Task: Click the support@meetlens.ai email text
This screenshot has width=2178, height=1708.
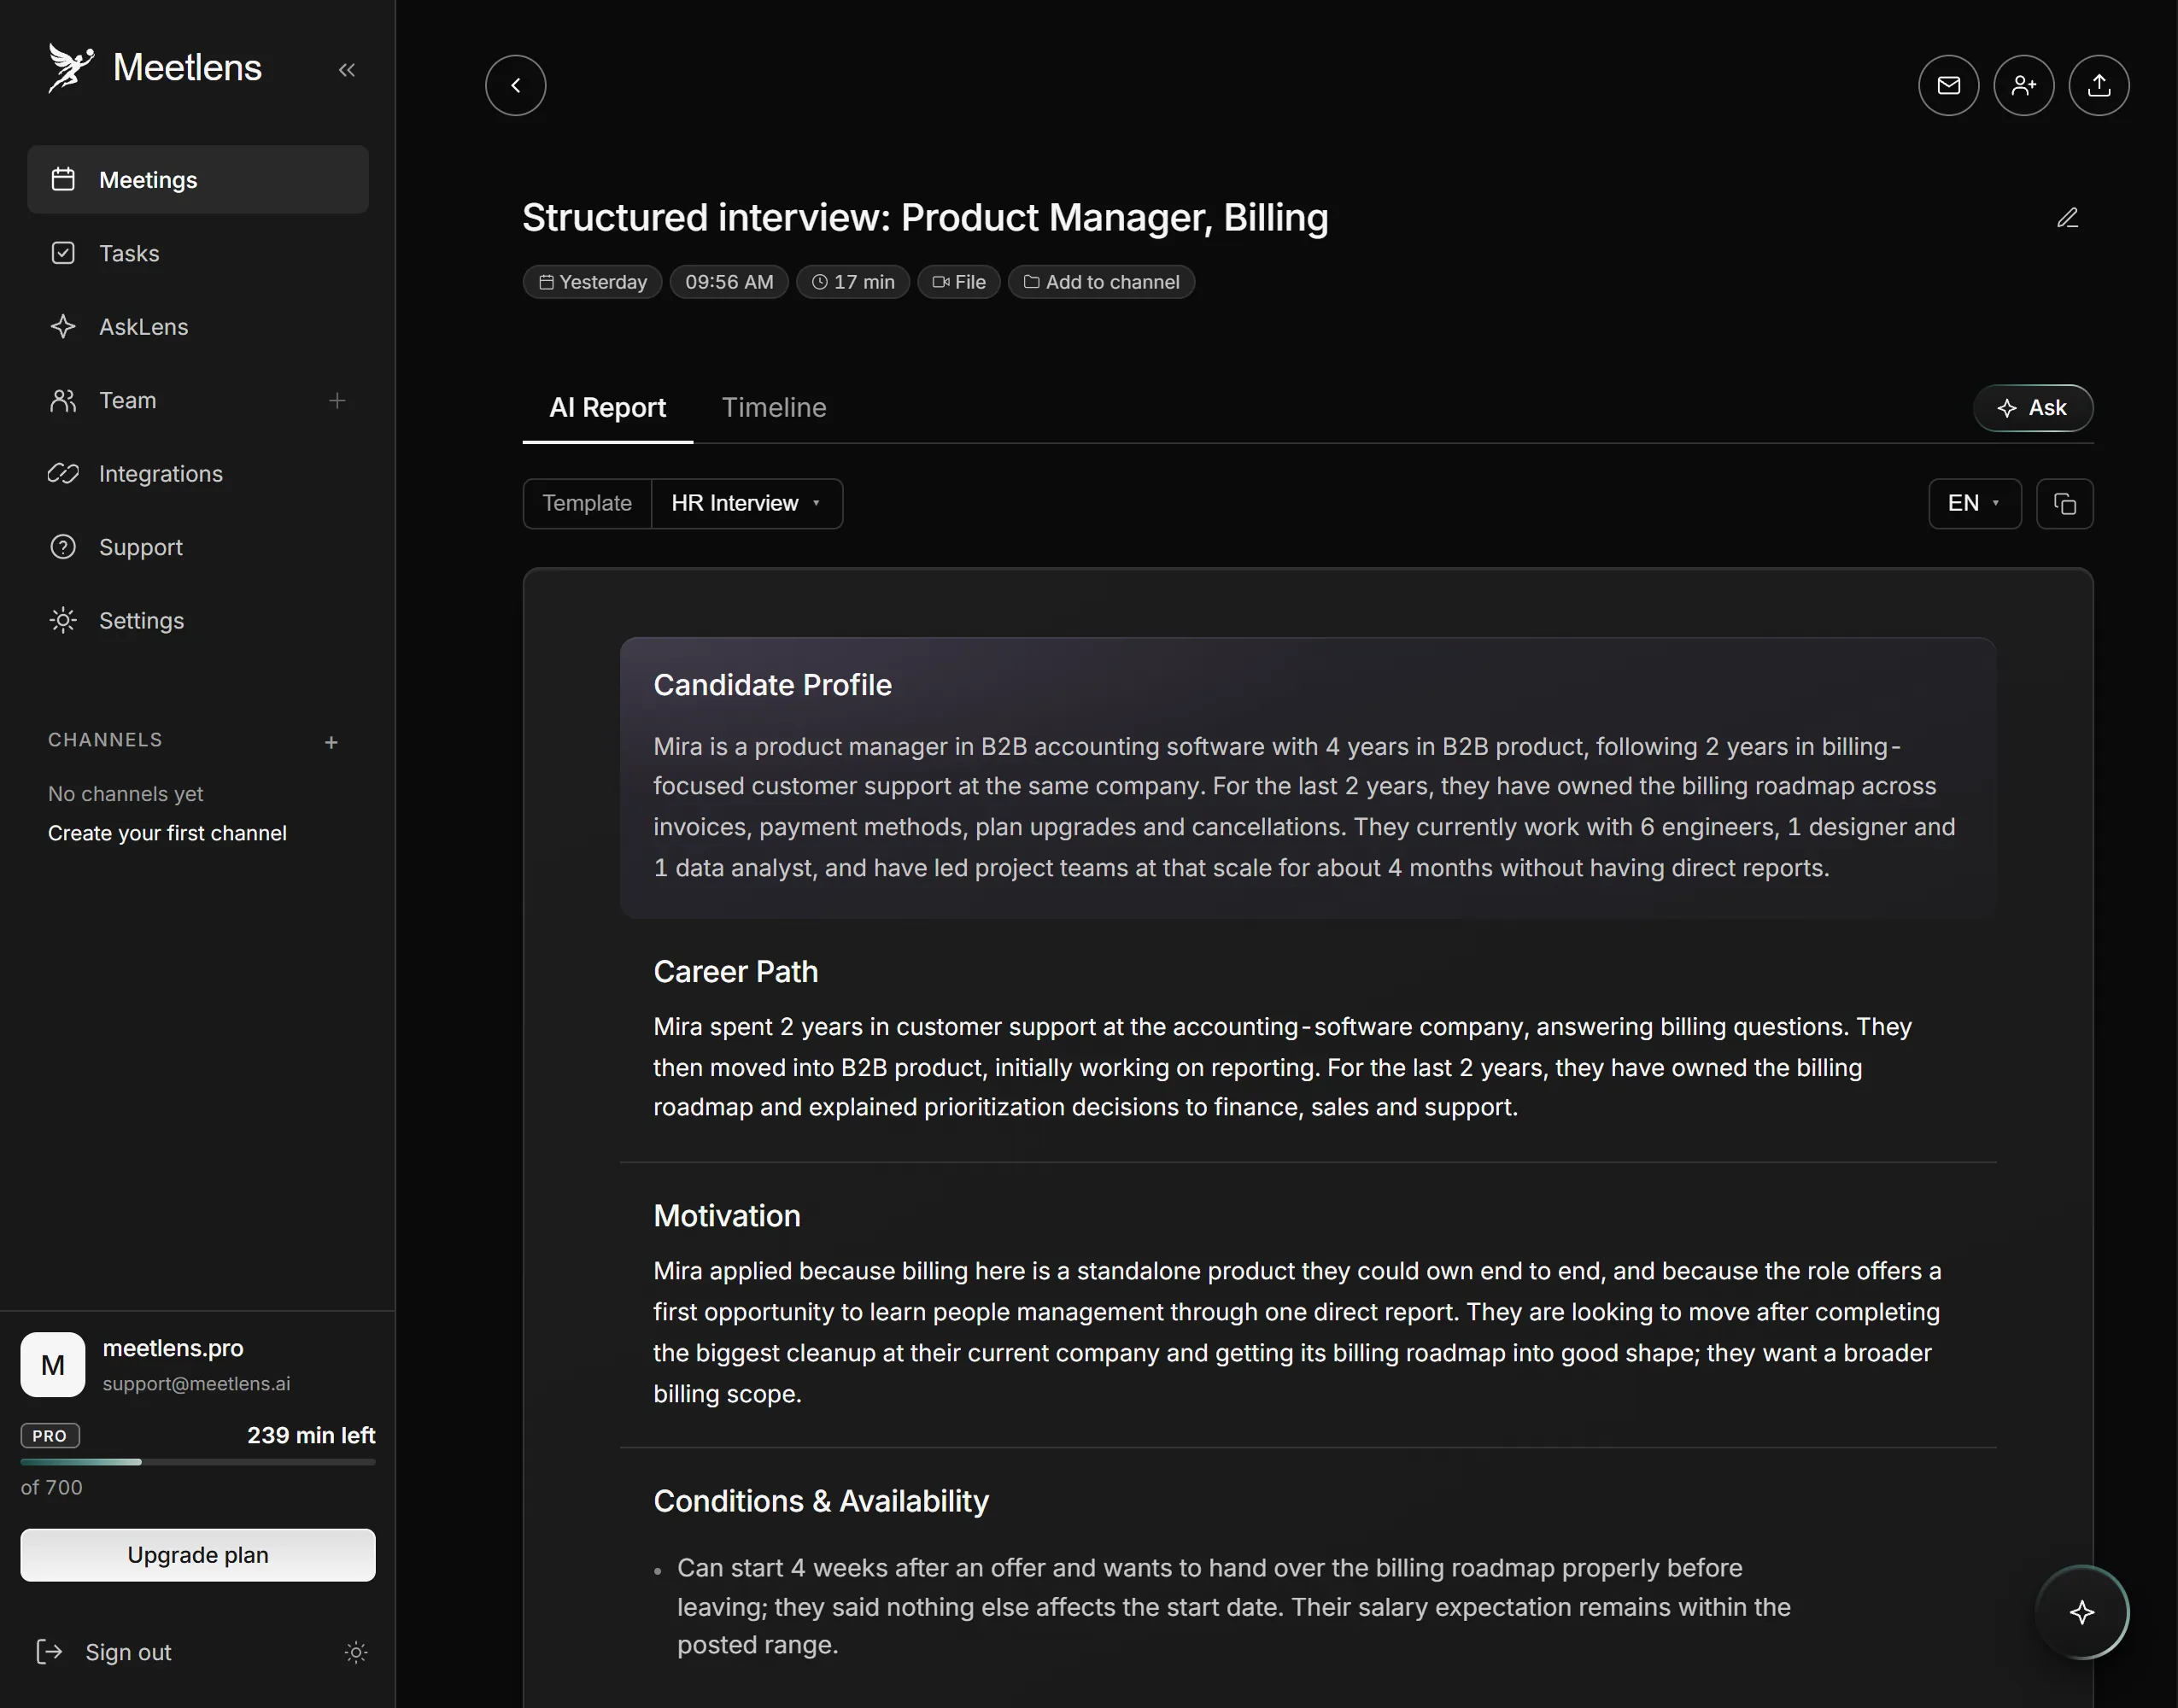Action: click(196, 1384)
